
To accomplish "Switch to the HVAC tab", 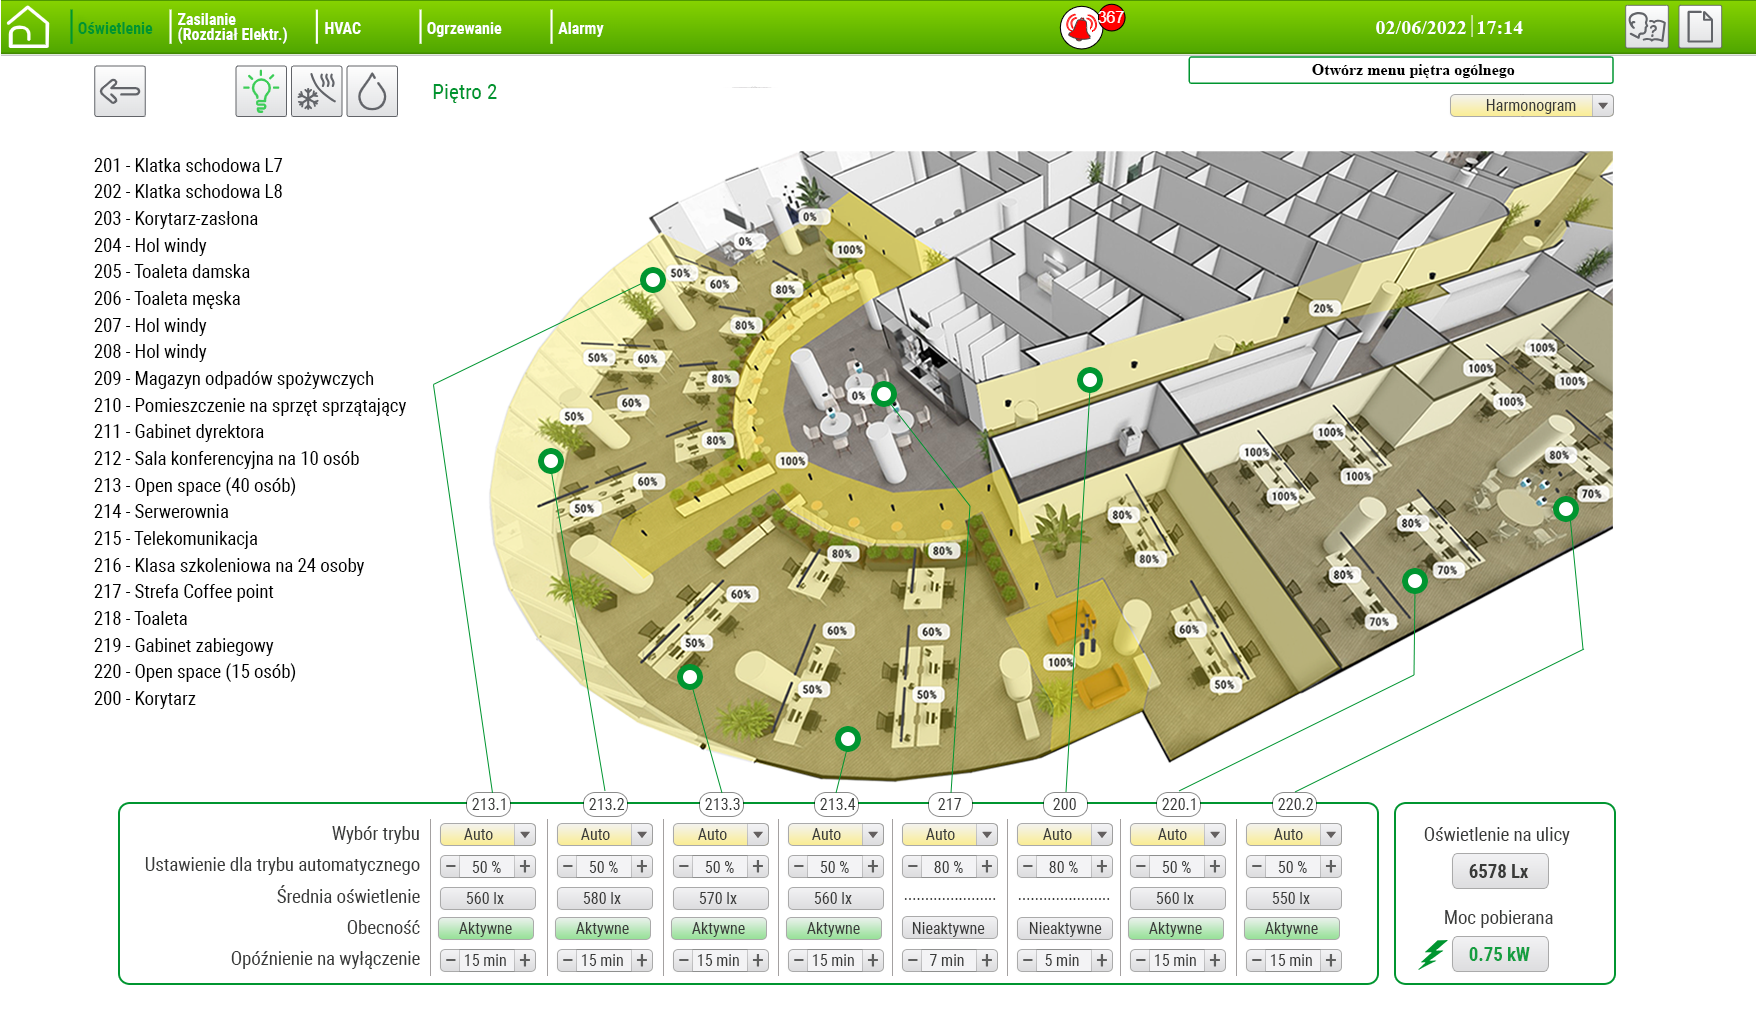I will tap(343, 28).
